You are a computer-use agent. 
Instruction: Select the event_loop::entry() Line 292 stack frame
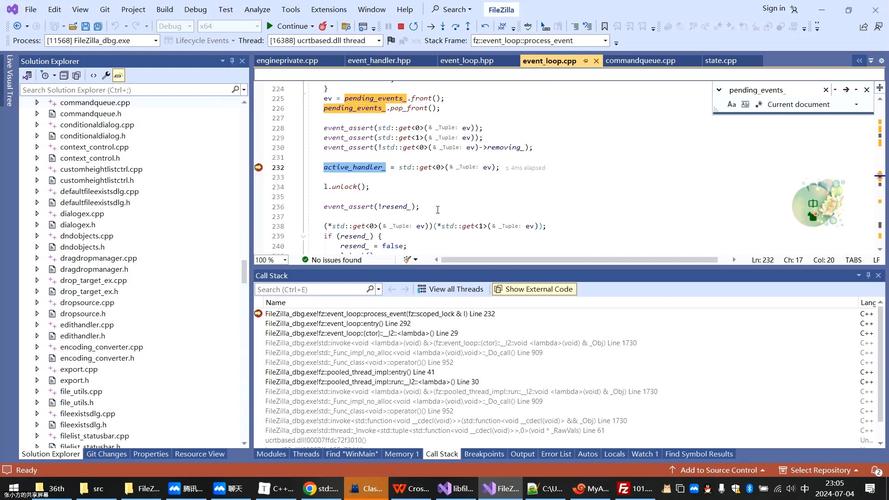[338, 323]
